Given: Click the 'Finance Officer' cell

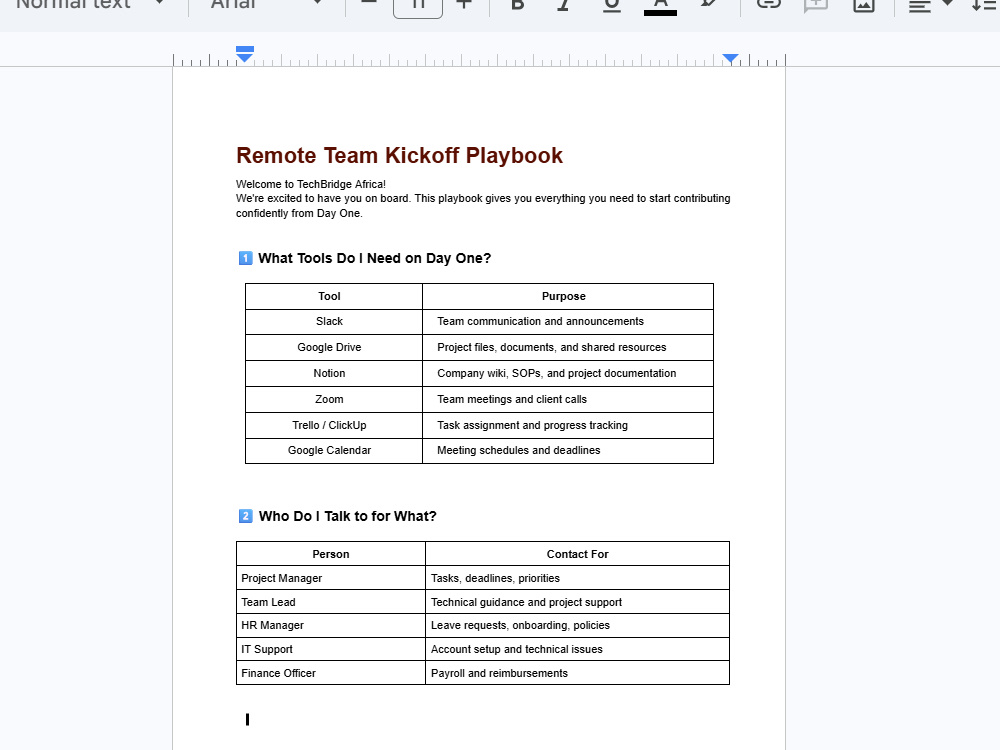Looking at the screenshot, I should tap(330, 673).
